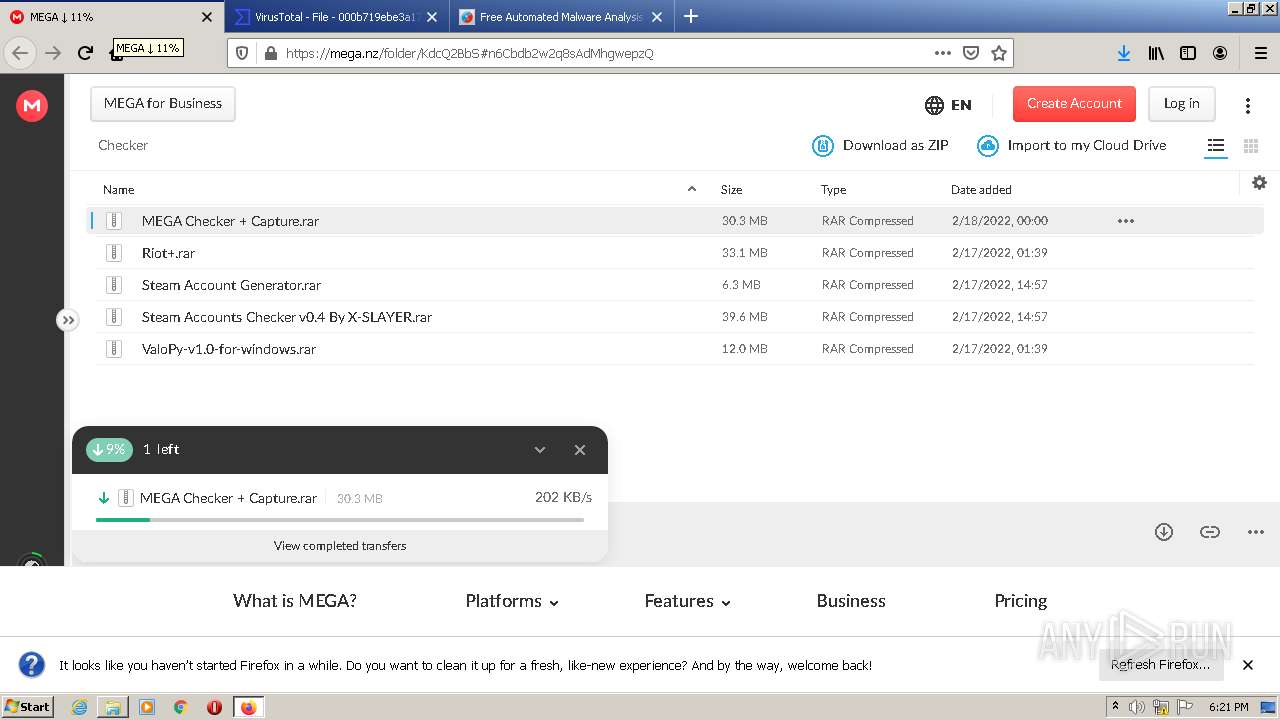Open the three-dot menu next to Log in
The height and width of the screenshot is (720, 1280).
coord(1248,105)
